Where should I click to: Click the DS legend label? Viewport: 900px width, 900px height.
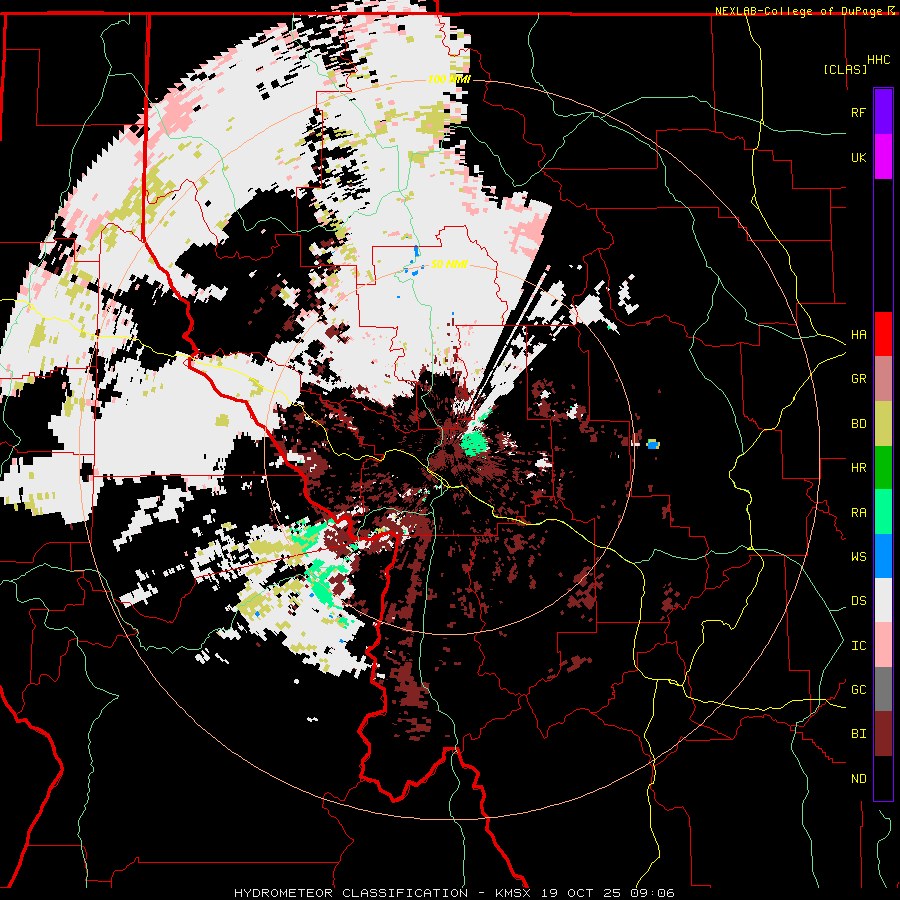pyautogui.click(x=858, y=601)
